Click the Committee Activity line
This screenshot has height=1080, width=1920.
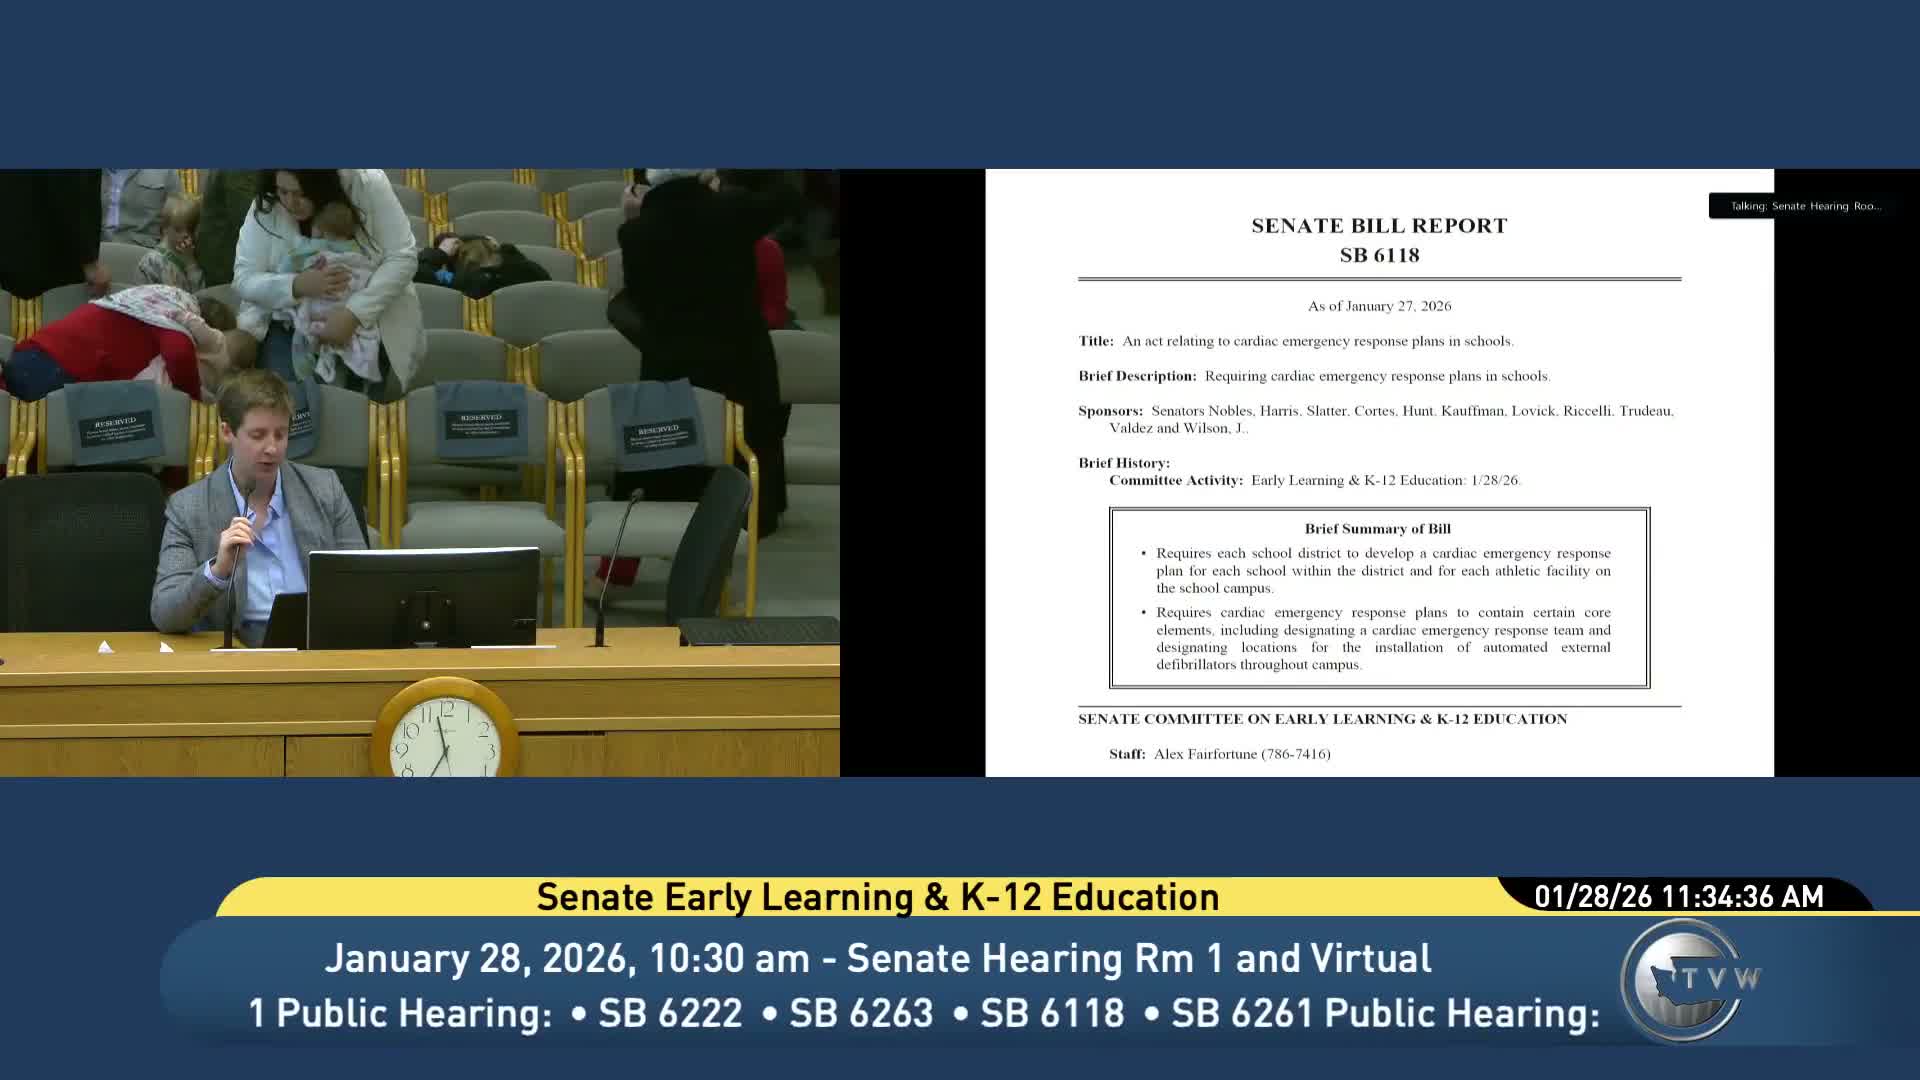[1314, 481]
